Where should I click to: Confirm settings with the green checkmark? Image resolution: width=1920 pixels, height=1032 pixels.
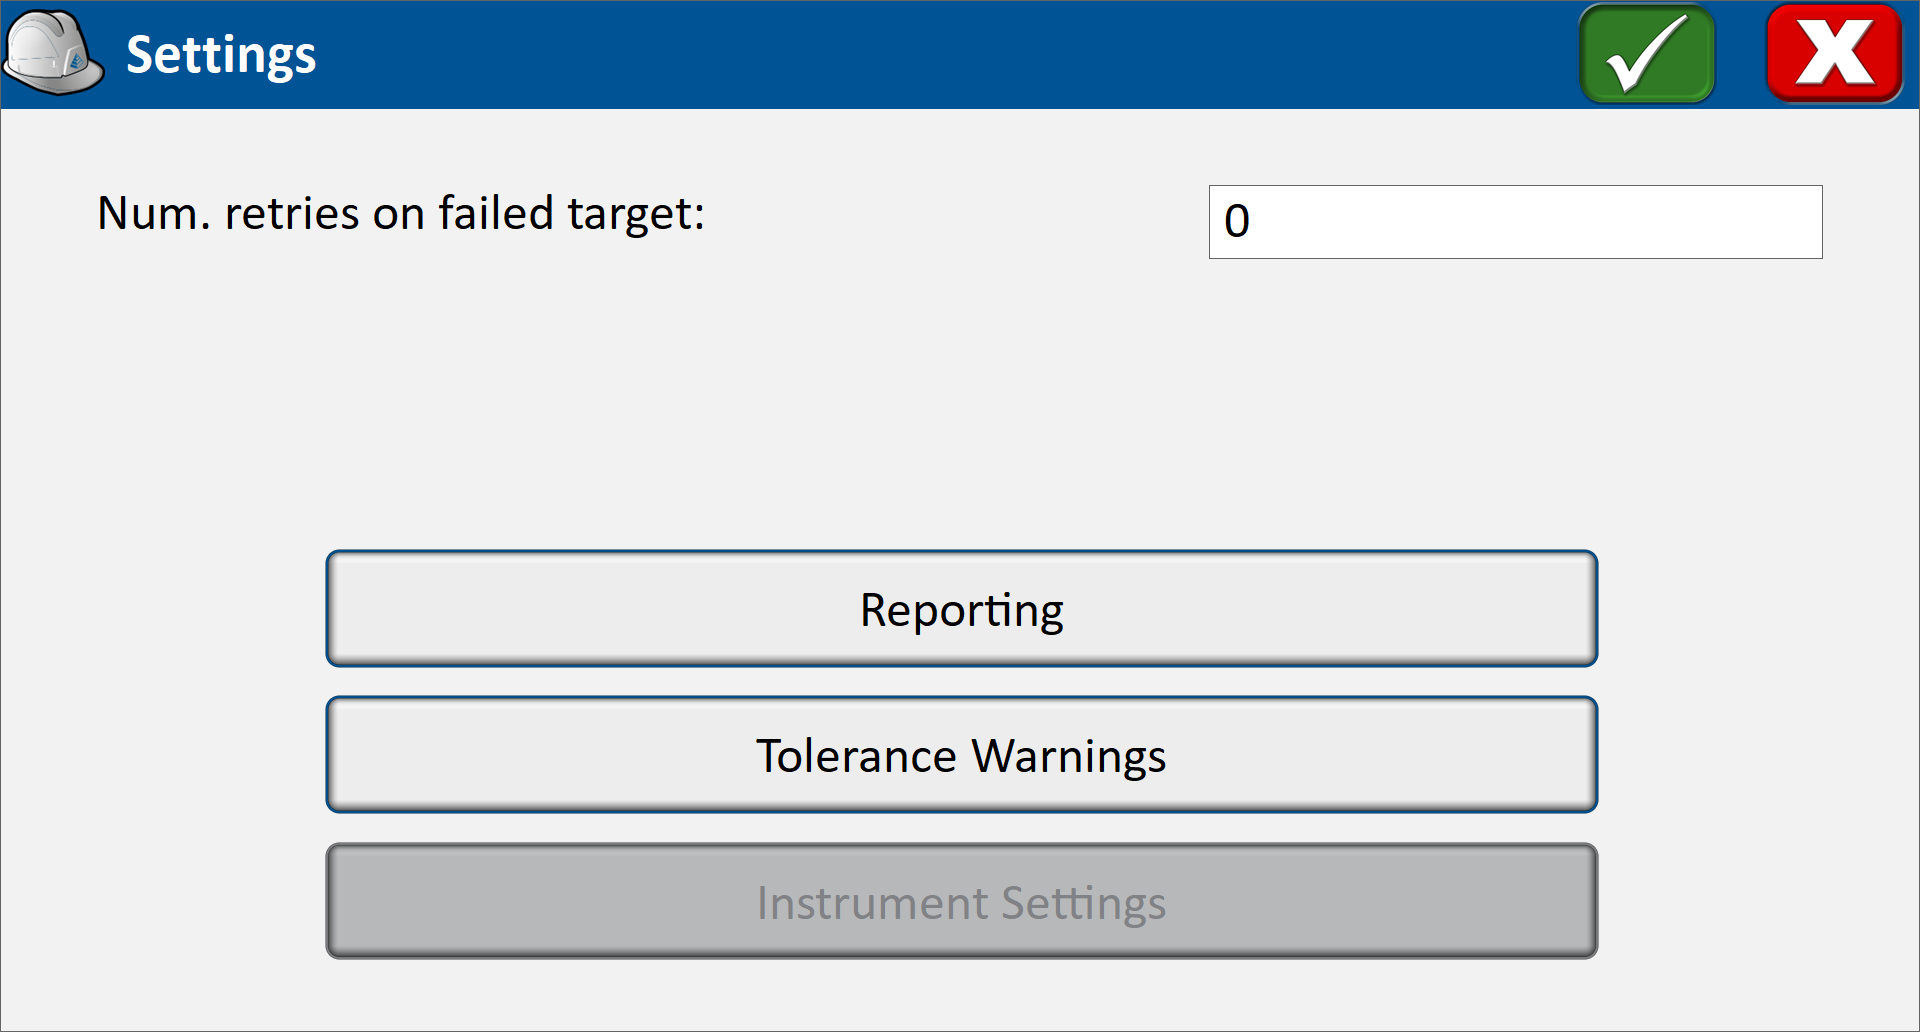tap(1647, 54)
